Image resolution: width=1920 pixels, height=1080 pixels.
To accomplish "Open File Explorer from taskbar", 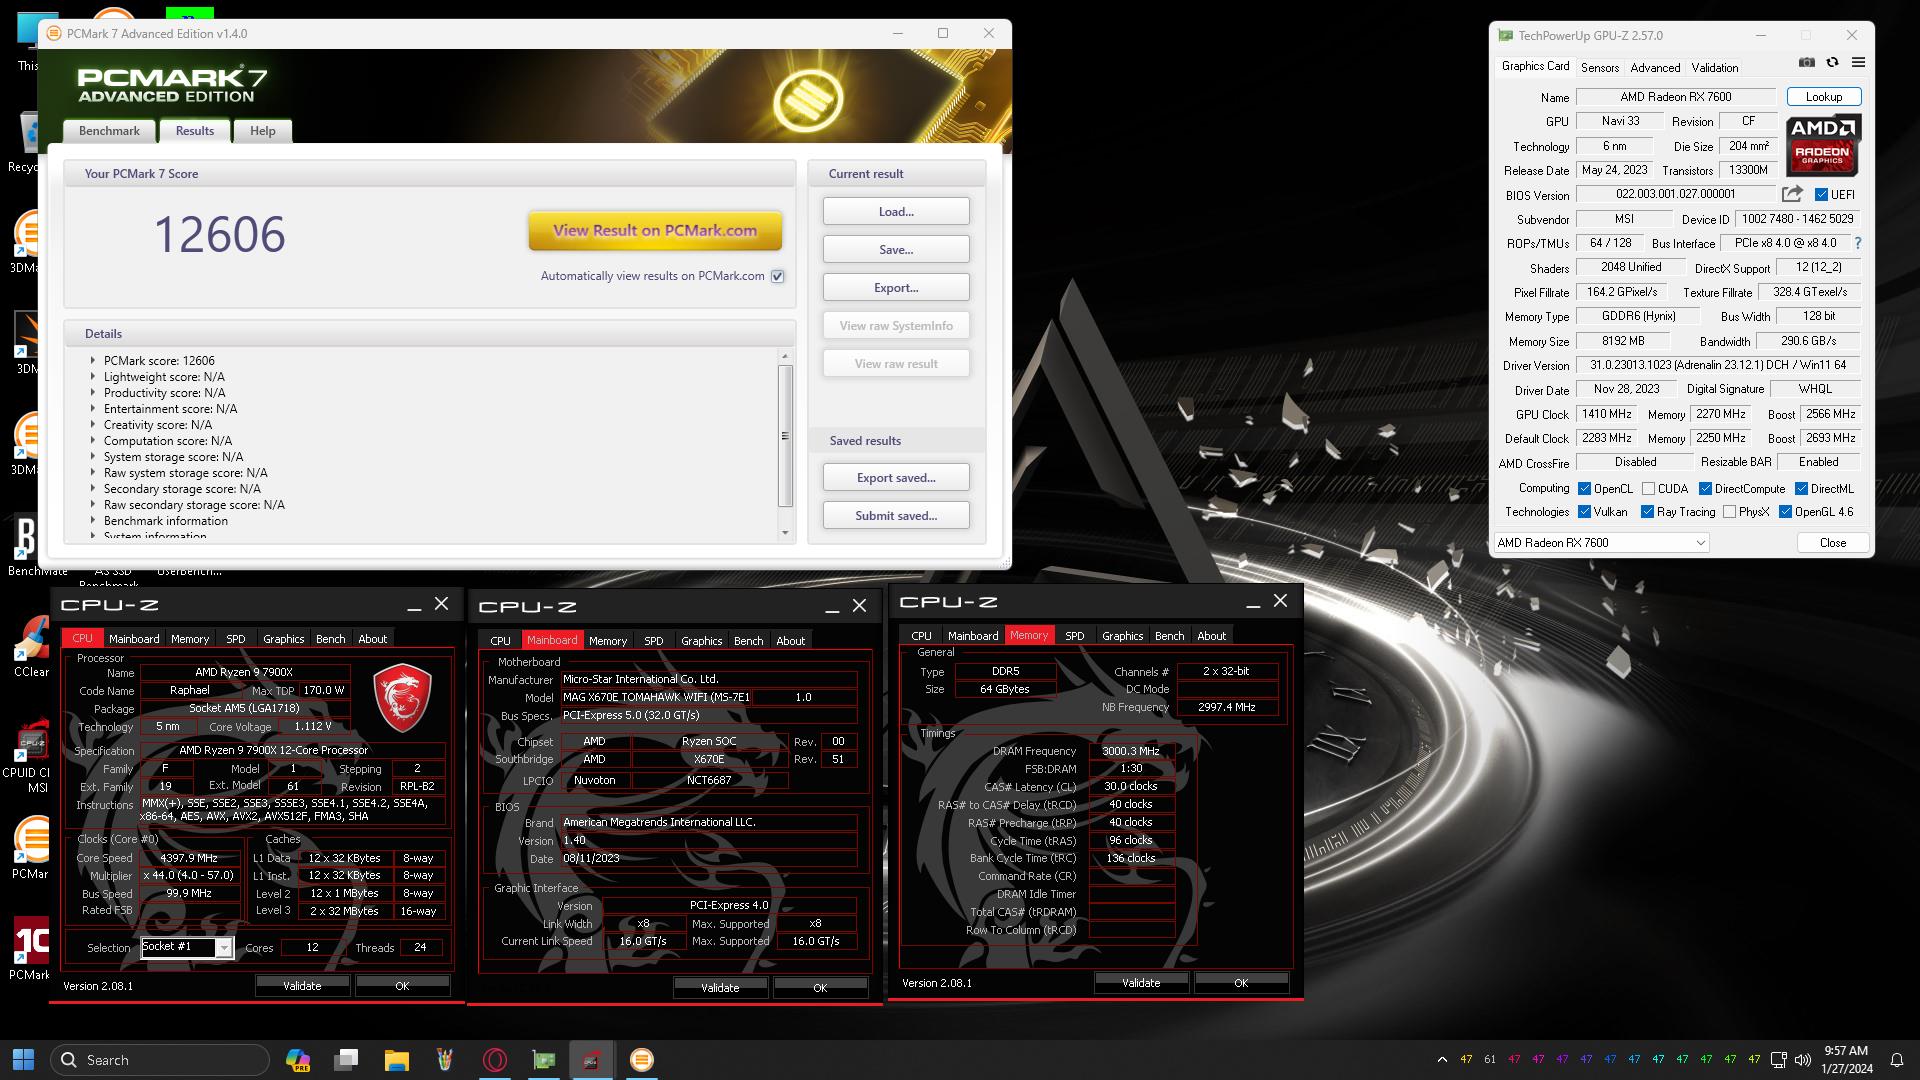I will point(396,1059).
